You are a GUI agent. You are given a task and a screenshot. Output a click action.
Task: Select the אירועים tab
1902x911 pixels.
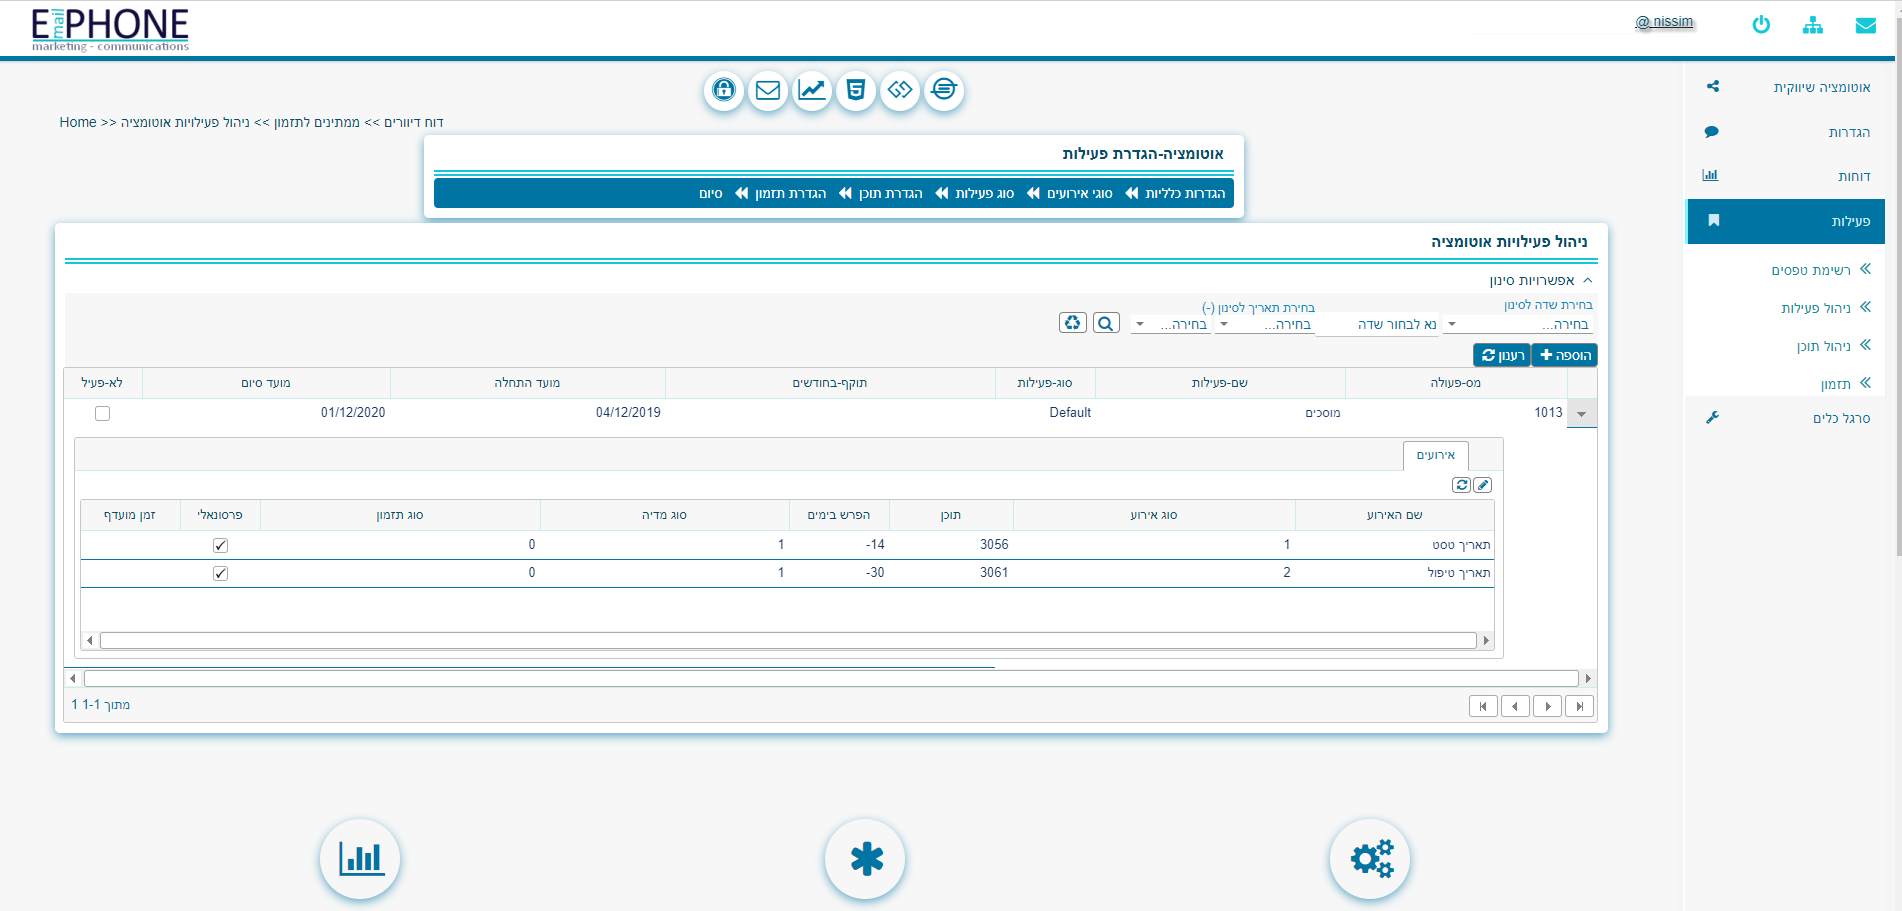[x=1436, y=455]
